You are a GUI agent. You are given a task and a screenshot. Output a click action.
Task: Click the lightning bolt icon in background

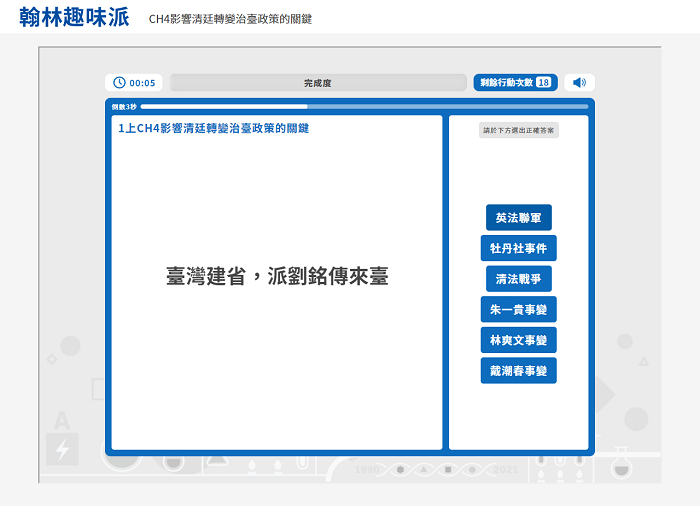click(x=62, y=450)
